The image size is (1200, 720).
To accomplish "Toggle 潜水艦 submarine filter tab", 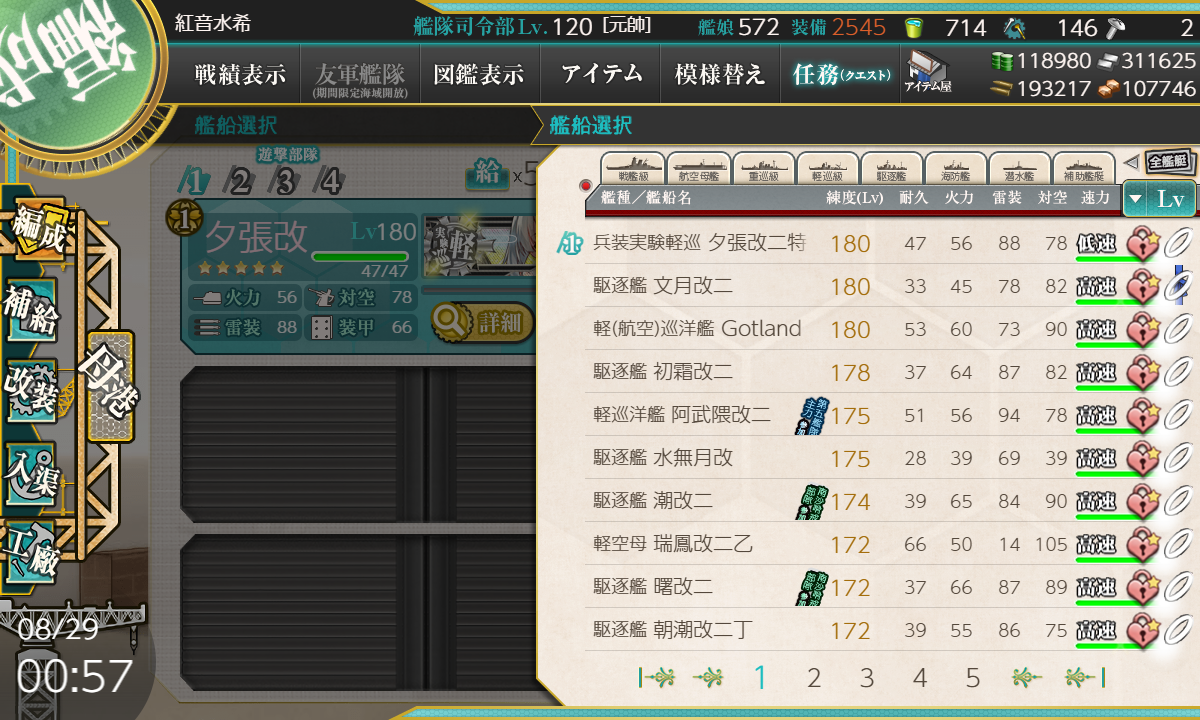I will [1019, 167].
